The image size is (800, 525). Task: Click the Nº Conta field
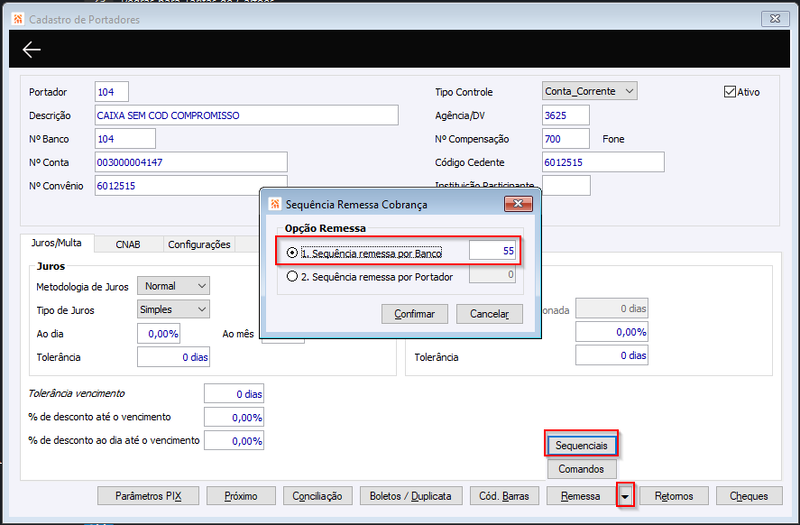coord(191,162)
